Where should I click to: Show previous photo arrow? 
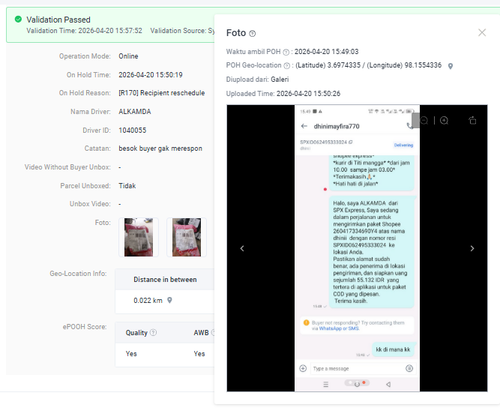(242, 248)
